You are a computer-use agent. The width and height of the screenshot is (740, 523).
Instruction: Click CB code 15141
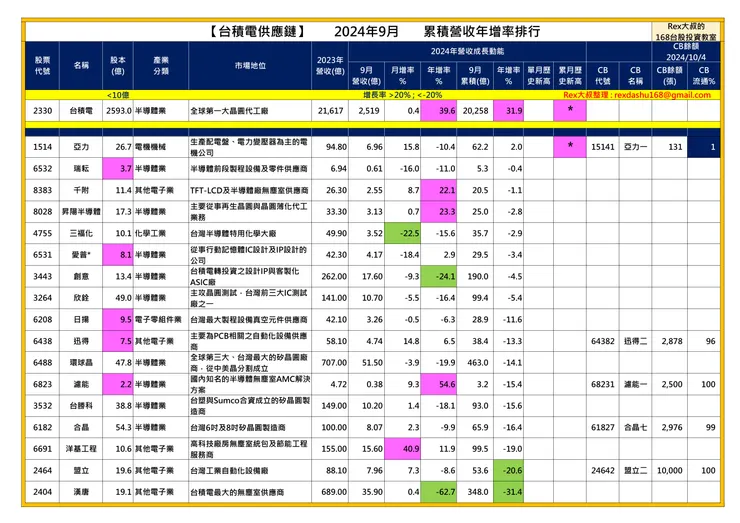tap(603, 147)
